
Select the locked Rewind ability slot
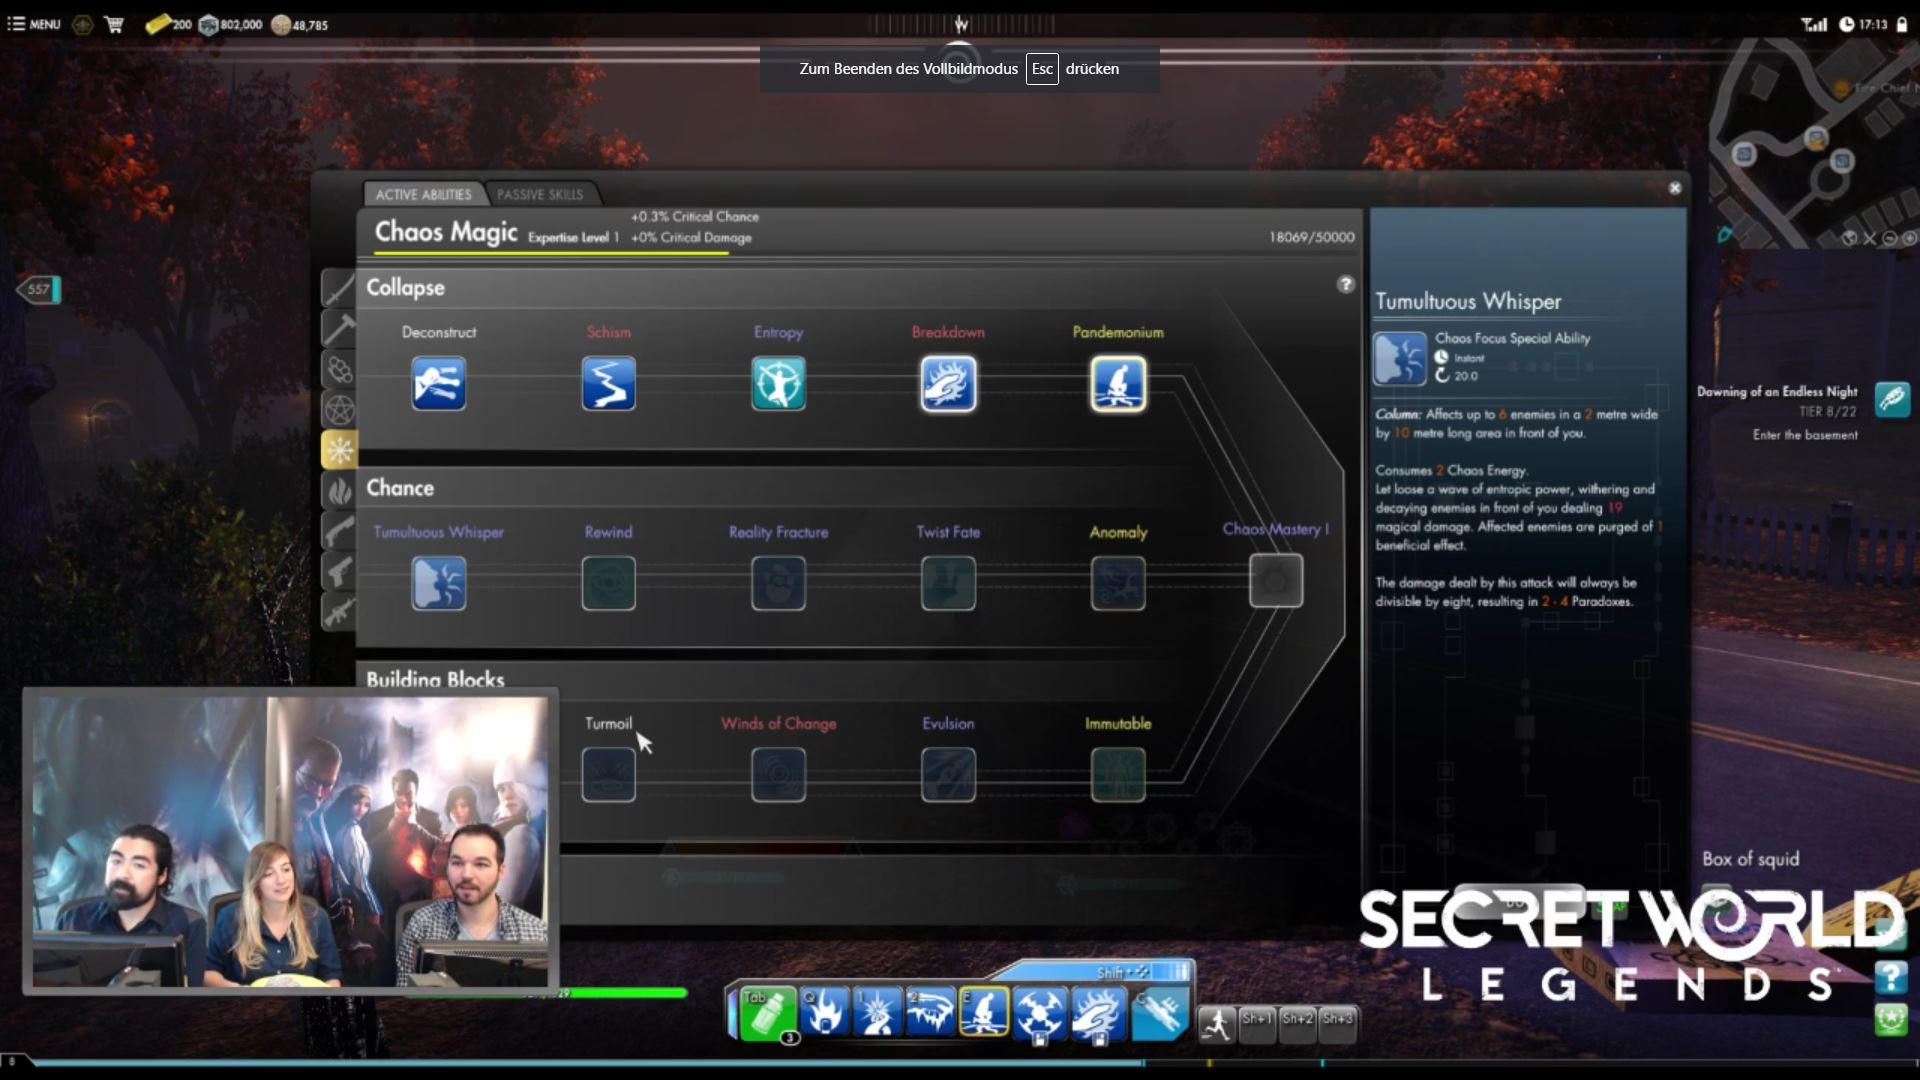click(608, 584)
